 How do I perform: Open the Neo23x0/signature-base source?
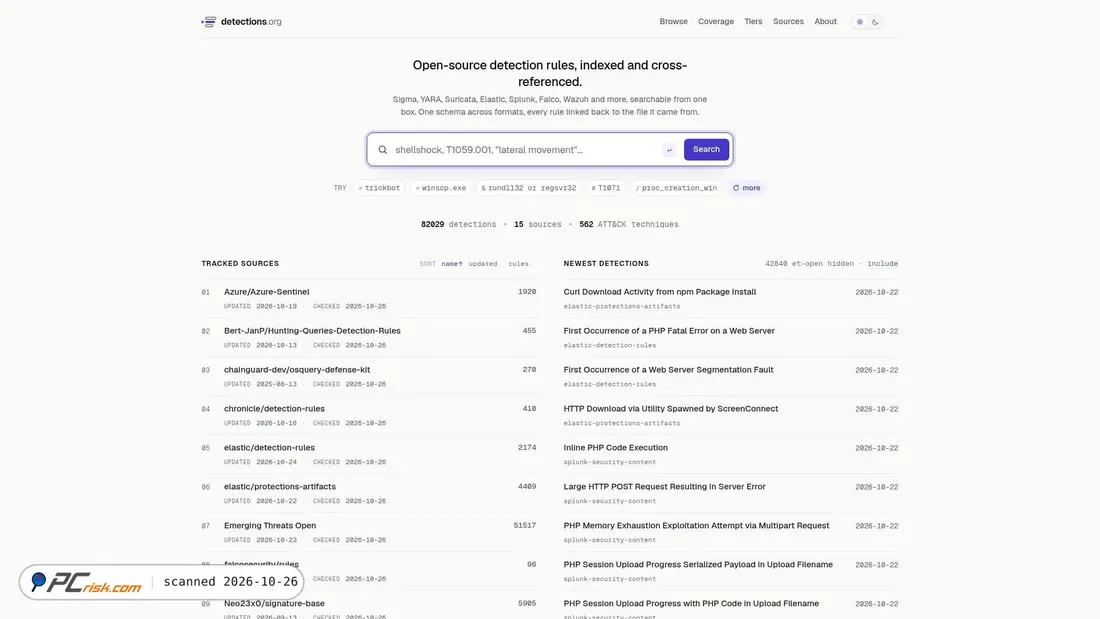coord(274,604)
